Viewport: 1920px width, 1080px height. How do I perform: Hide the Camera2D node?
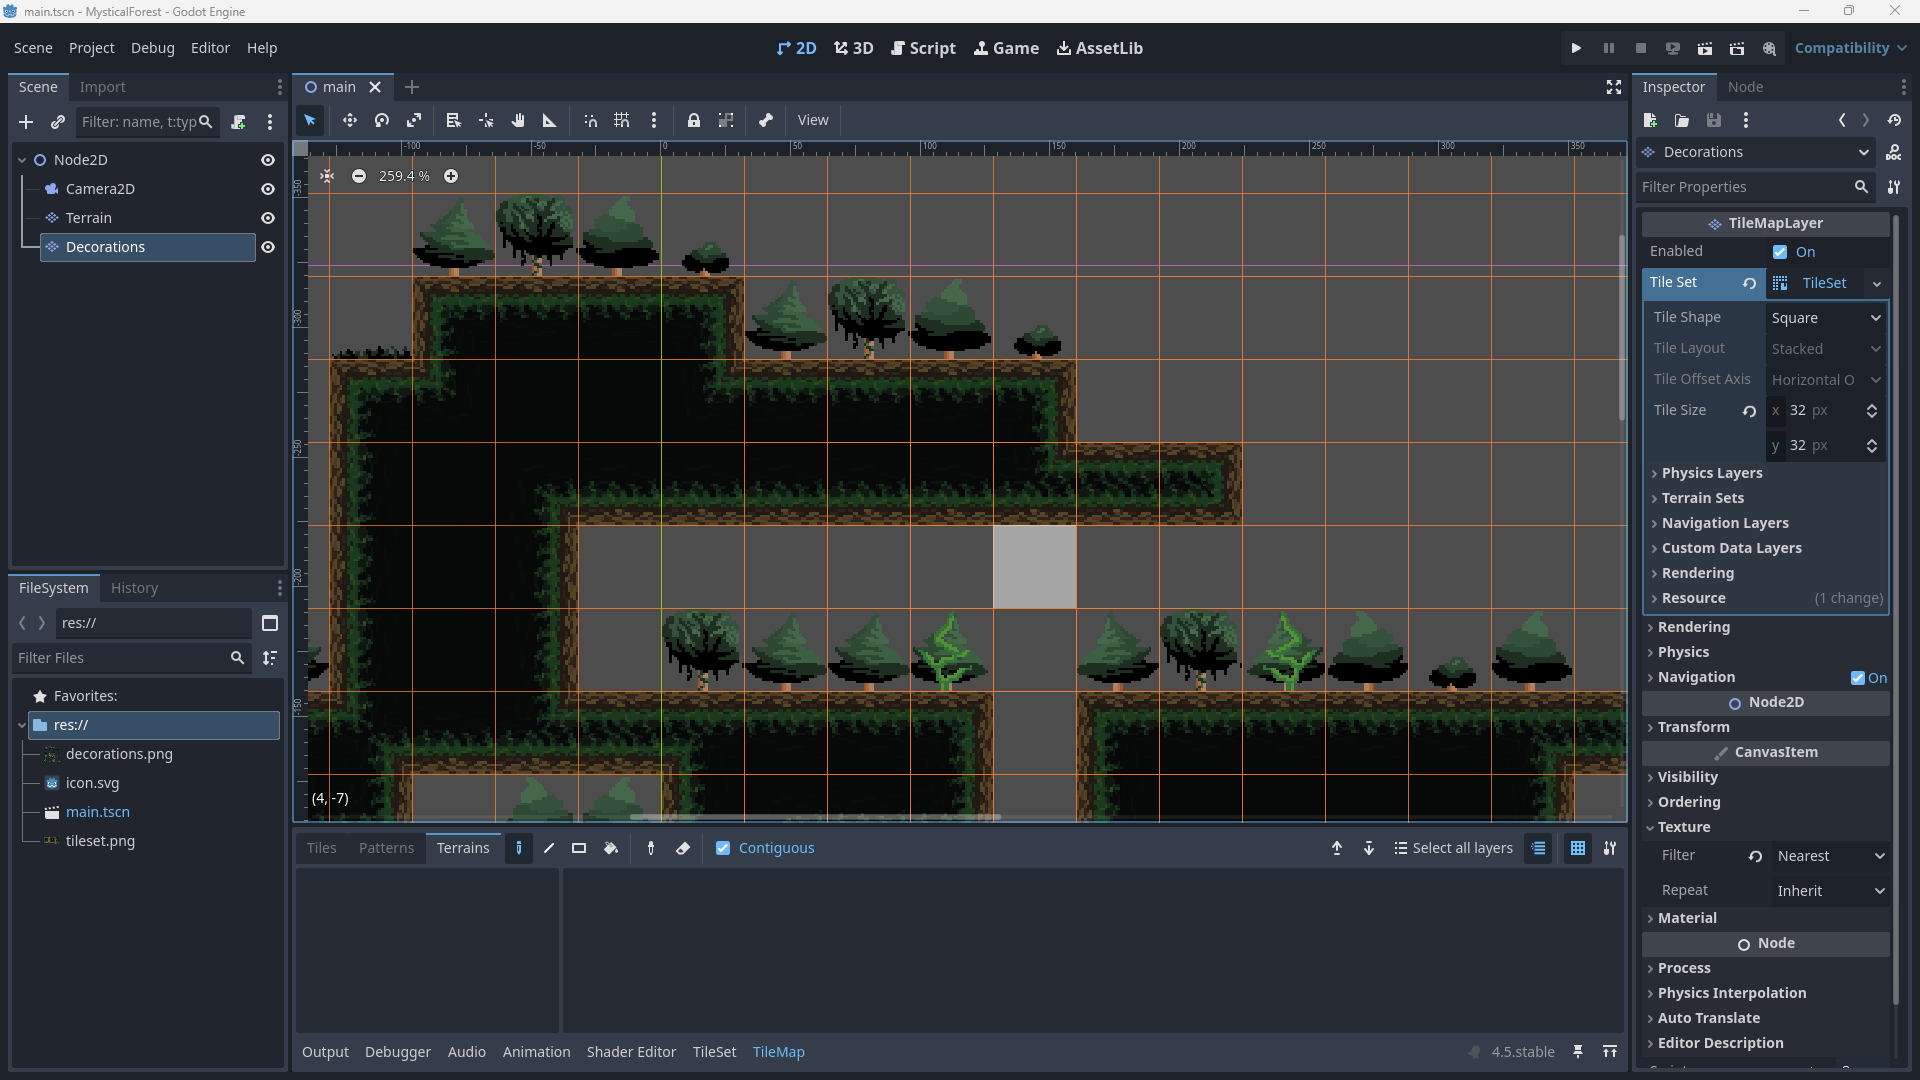(267, 189)
